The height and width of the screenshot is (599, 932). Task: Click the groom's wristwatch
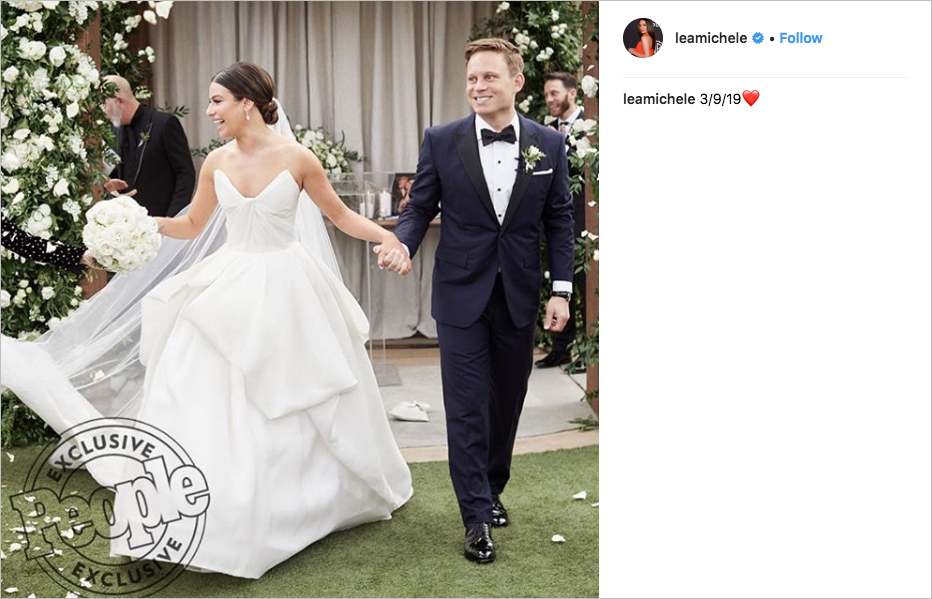560,295
